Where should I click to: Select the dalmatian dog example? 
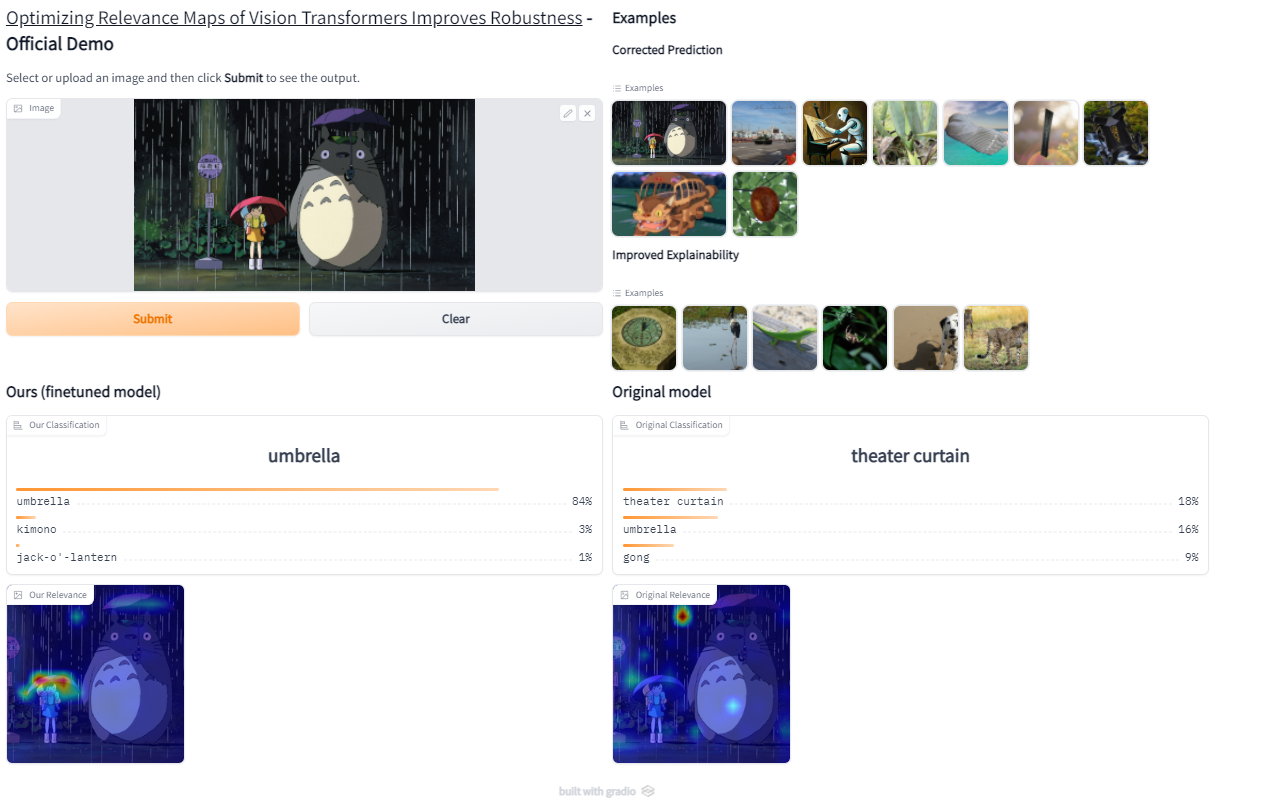coord(926,338)
